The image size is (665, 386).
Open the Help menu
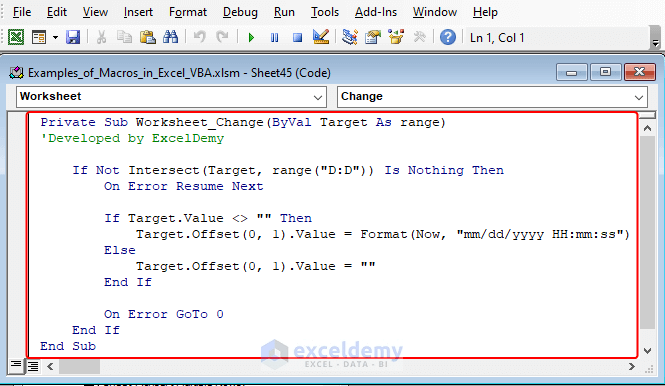tap(485, 12)
